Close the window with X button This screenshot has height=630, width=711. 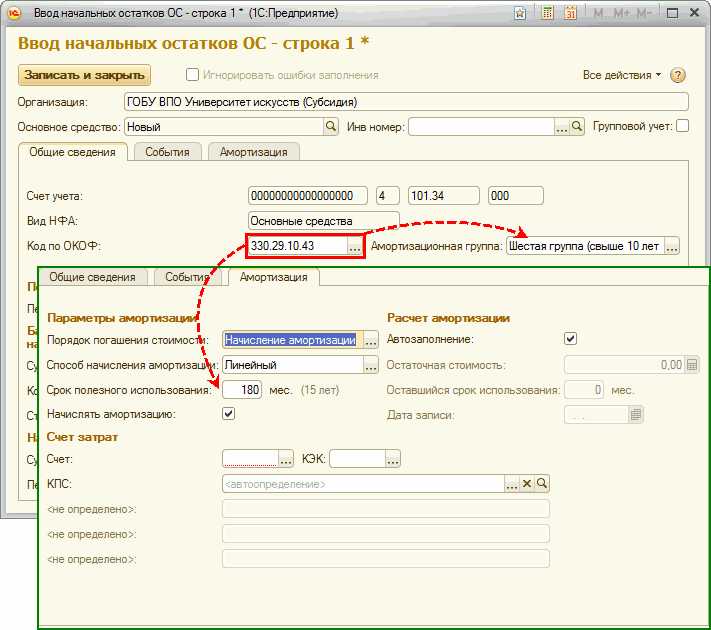coord(695,13)
